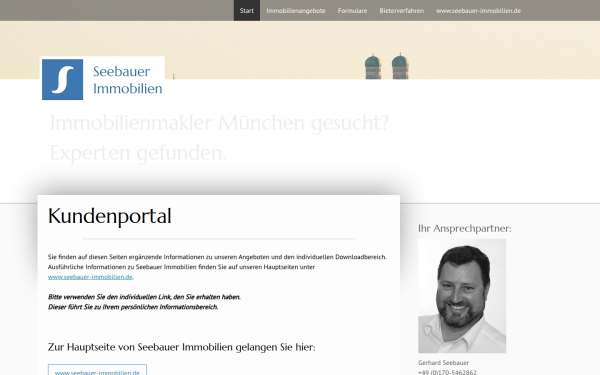Image resolution: width=600 pixels, height=375 pixels.
Task: Click the 'Ihr Ansprechpartner:' heading
Action: [x=465, y=228]
